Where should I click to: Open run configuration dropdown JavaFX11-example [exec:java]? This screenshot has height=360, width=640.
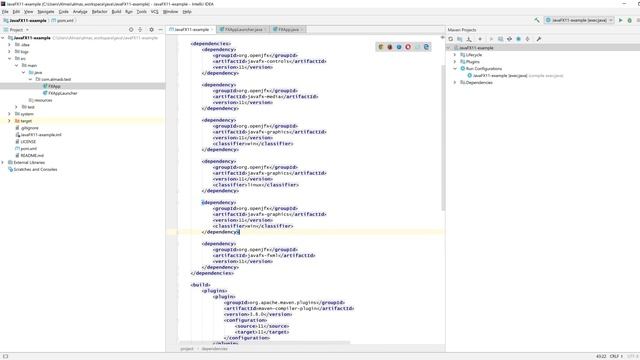point(579,20)
